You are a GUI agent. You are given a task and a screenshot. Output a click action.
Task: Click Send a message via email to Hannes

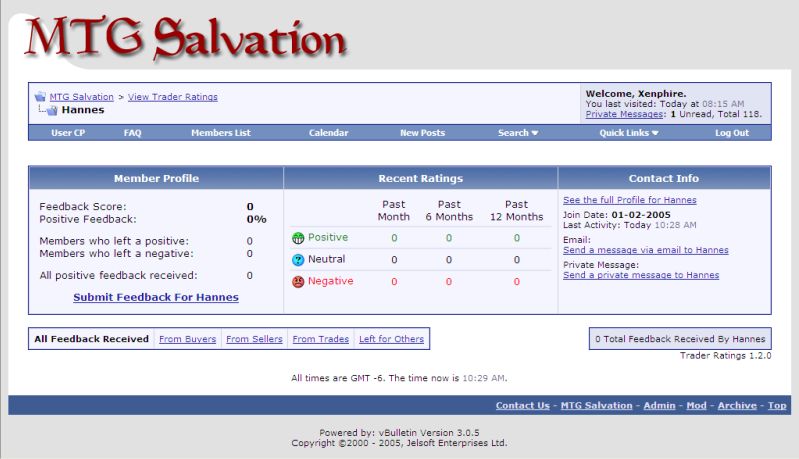[646, 250]
